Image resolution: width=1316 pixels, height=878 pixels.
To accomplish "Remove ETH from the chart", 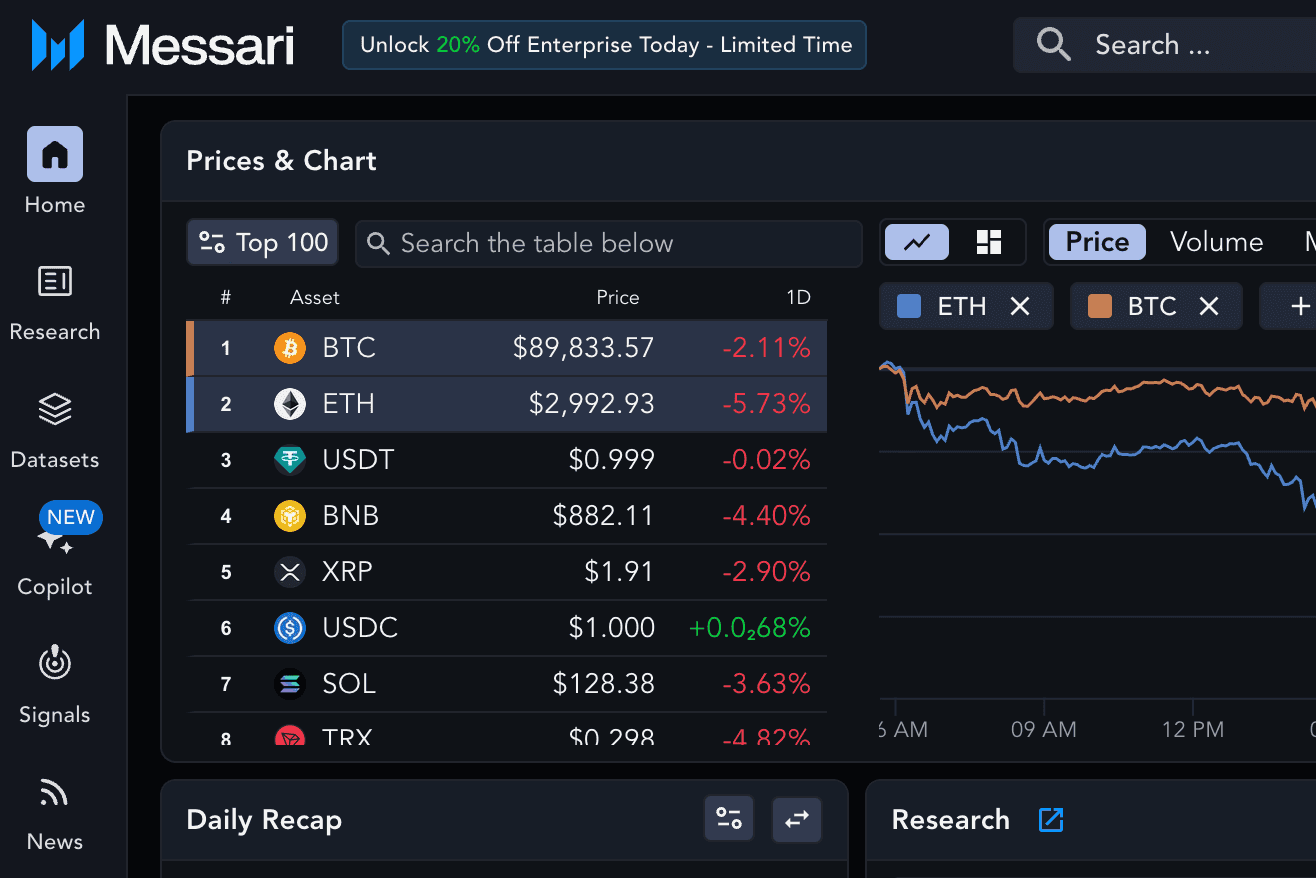I will [1019, 306].
